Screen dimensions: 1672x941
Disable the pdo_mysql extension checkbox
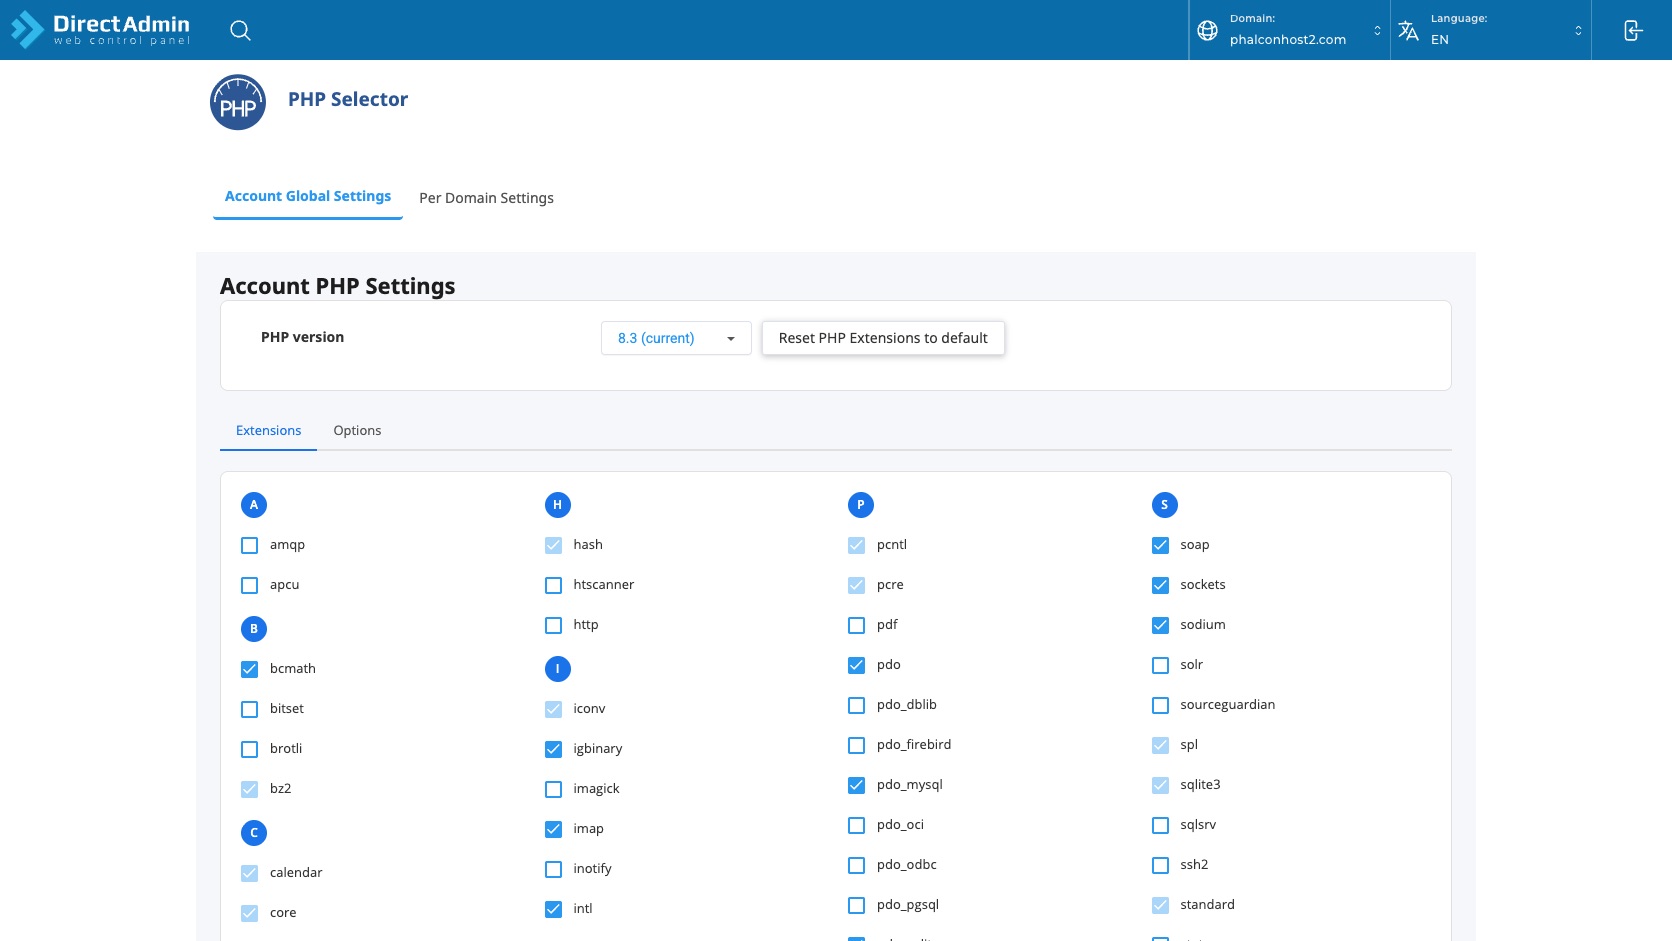[x=857, y=786]
